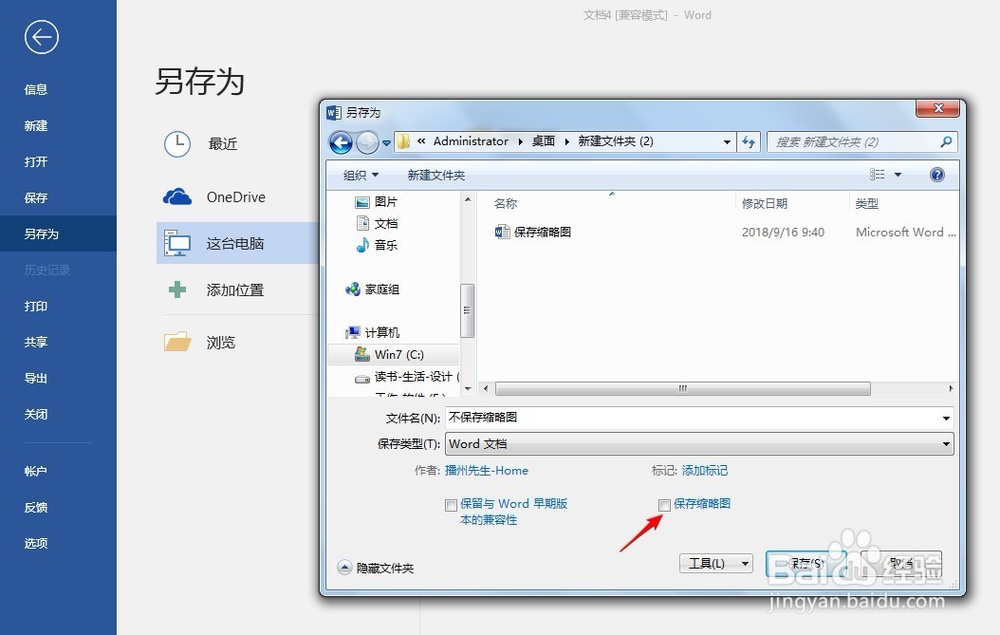Click the 添加位置 plus icon

[176, 290]
